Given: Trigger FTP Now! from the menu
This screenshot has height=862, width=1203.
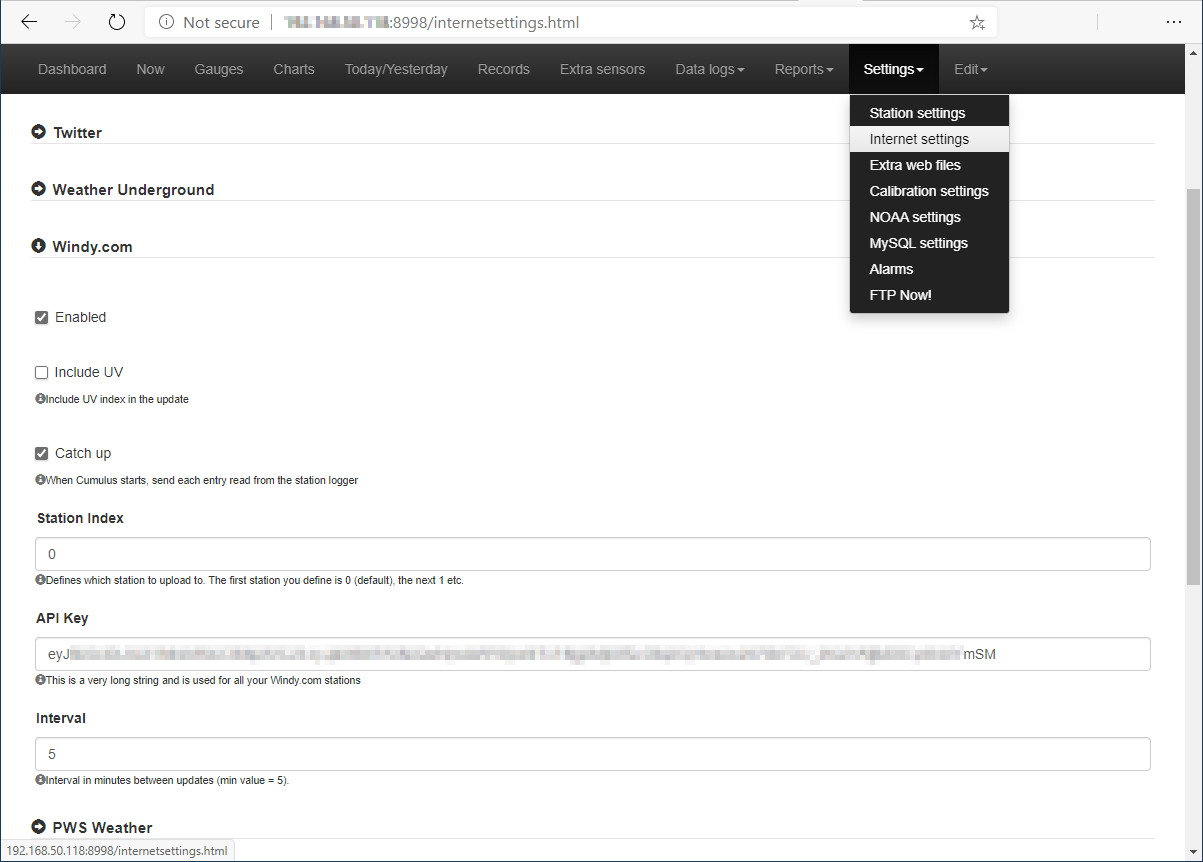Looking at the screenshot, I should tap(900, 294).
